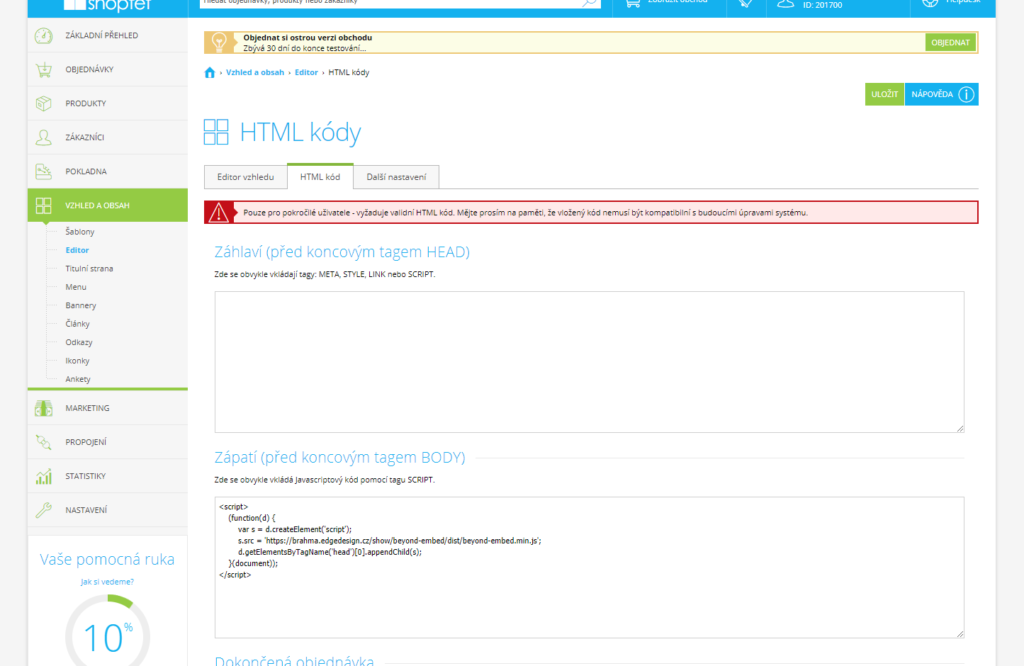
Task: Follow the Vzhled a obsah breadcrumb link
Action: (255, 72)
